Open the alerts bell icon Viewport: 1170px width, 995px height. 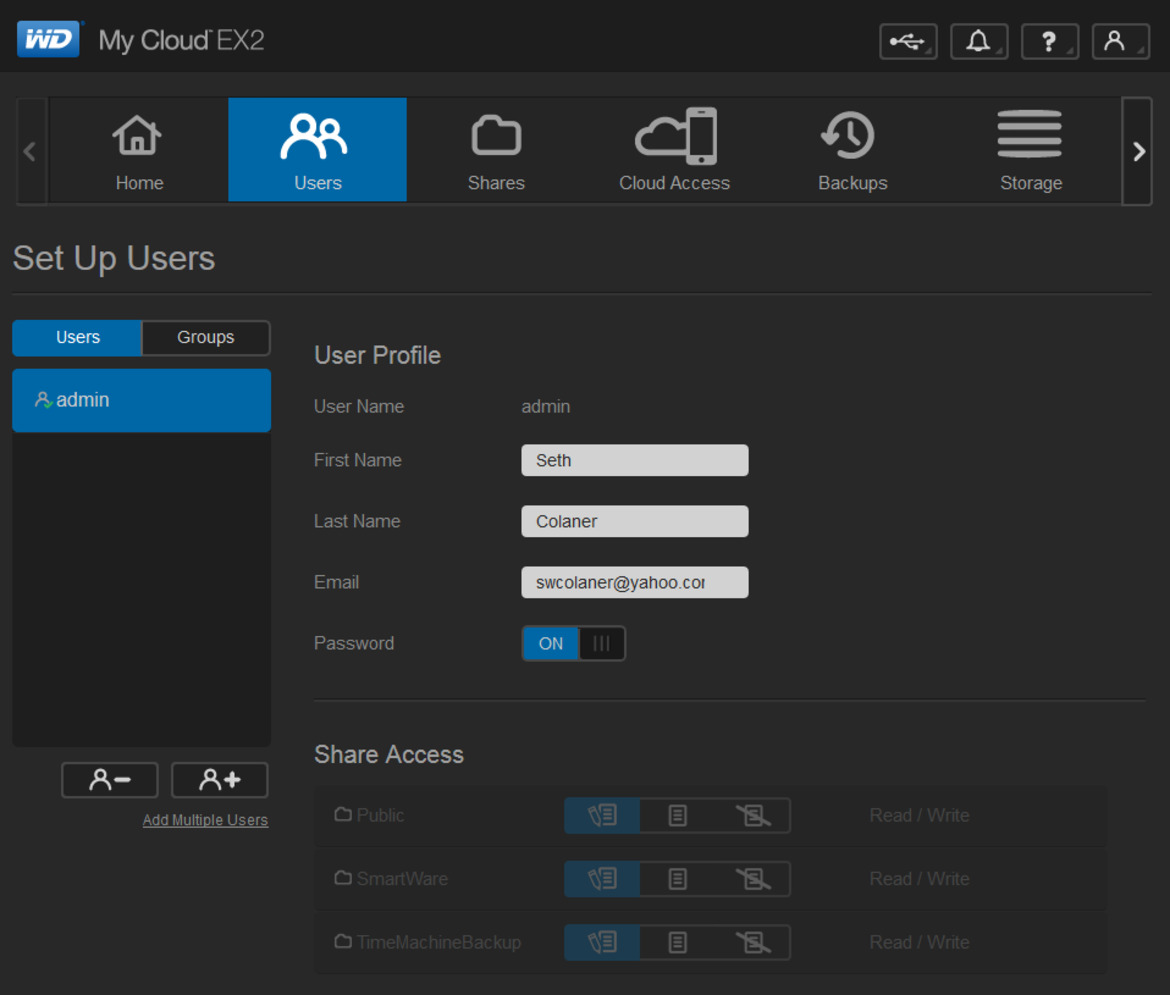coord(979,41)
